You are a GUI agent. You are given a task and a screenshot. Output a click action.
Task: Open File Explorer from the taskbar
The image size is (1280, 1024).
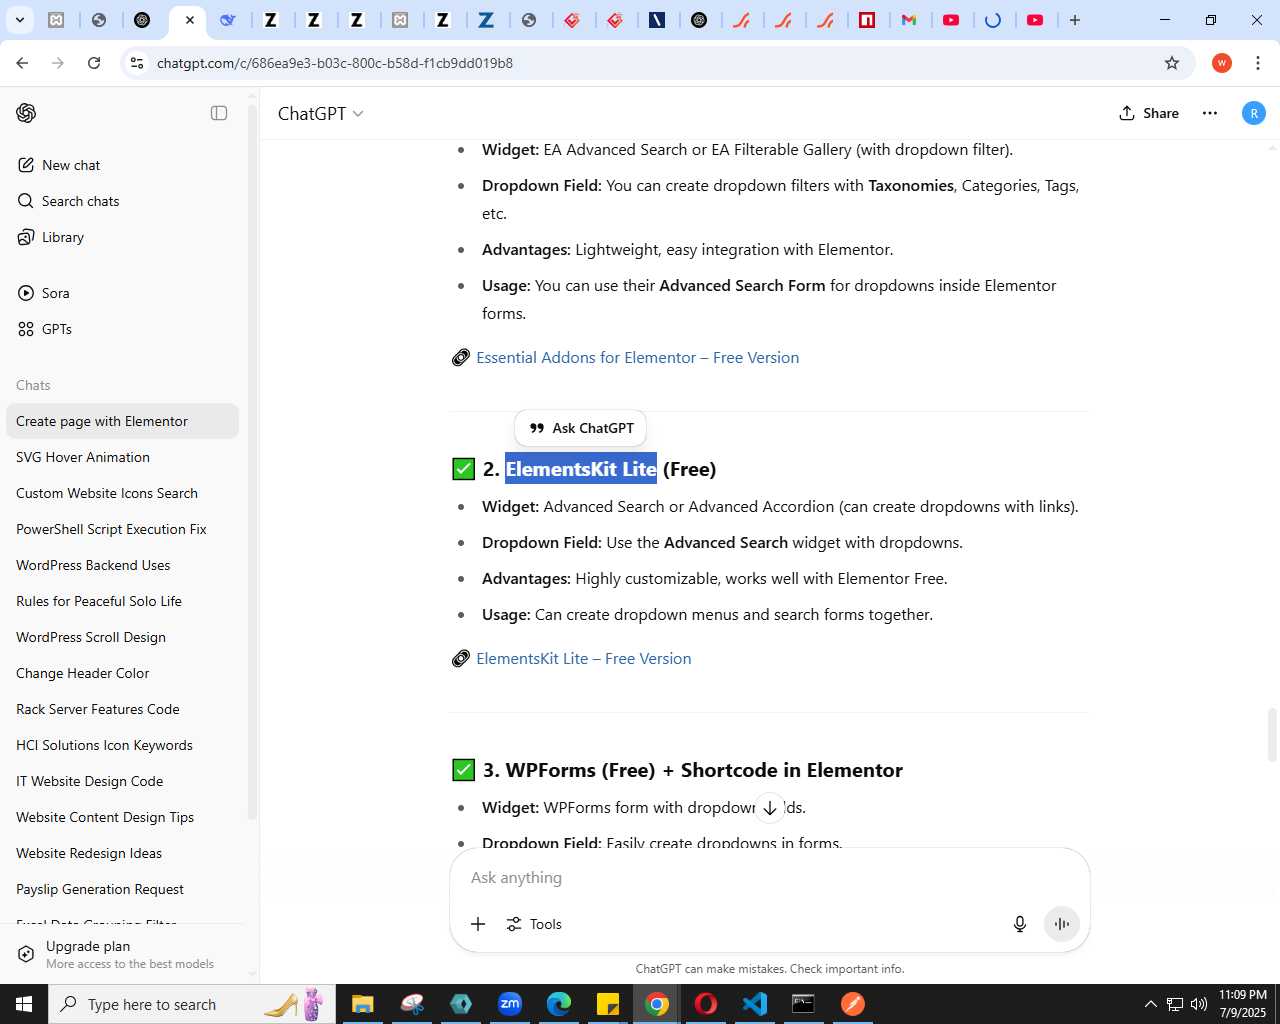[362, 1004]
